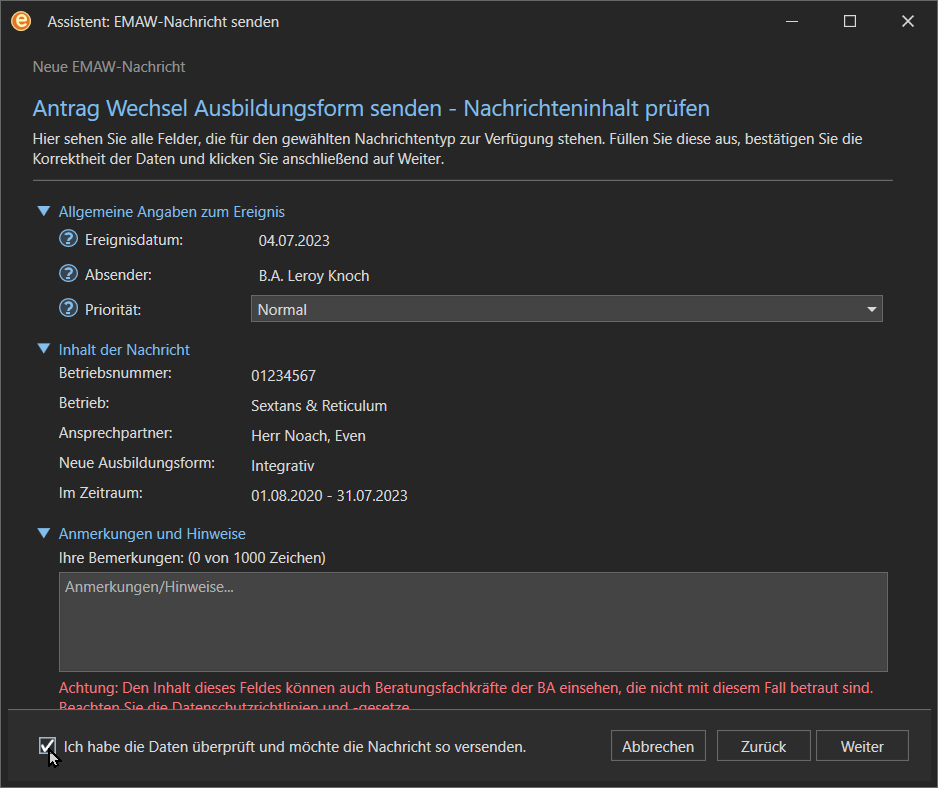Select the Betriebsnummer value 01234567

point(283,376)
